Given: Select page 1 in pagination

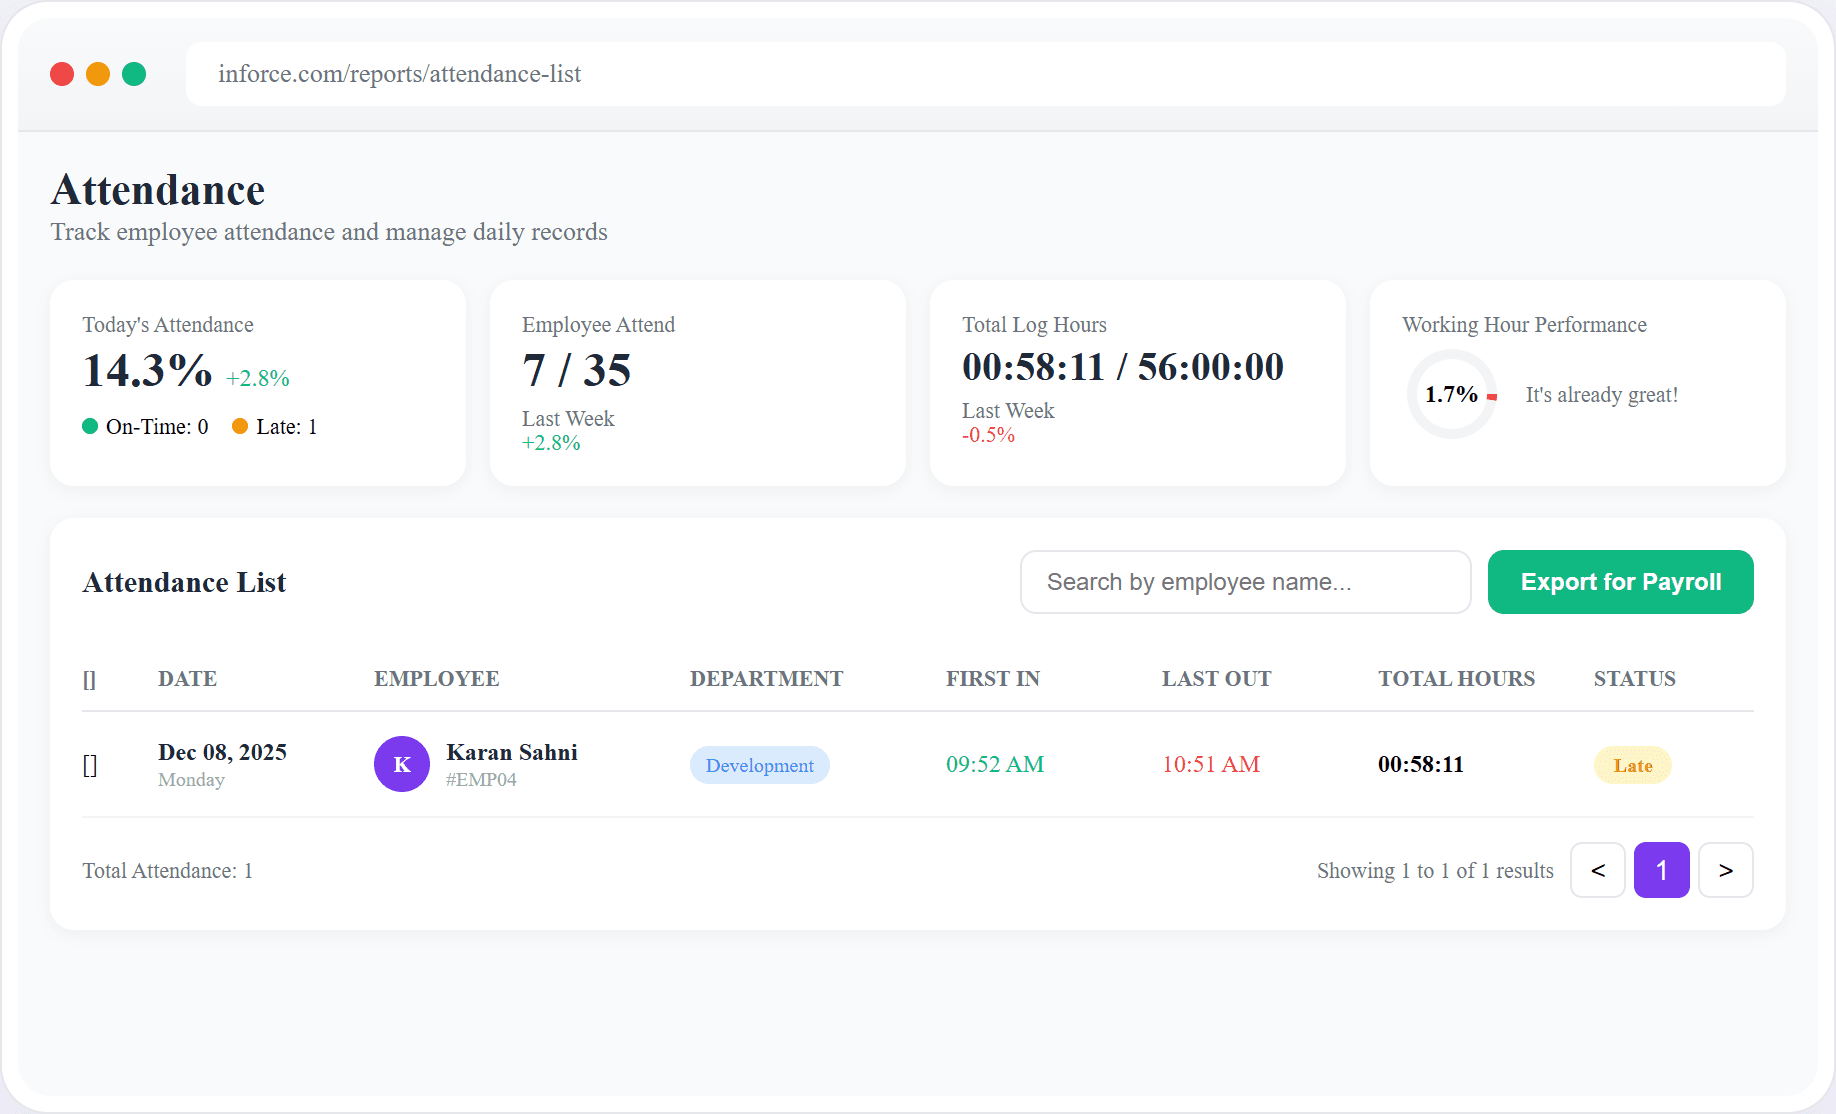Looking at the screenshot, I should click(x=1662, y=870).
